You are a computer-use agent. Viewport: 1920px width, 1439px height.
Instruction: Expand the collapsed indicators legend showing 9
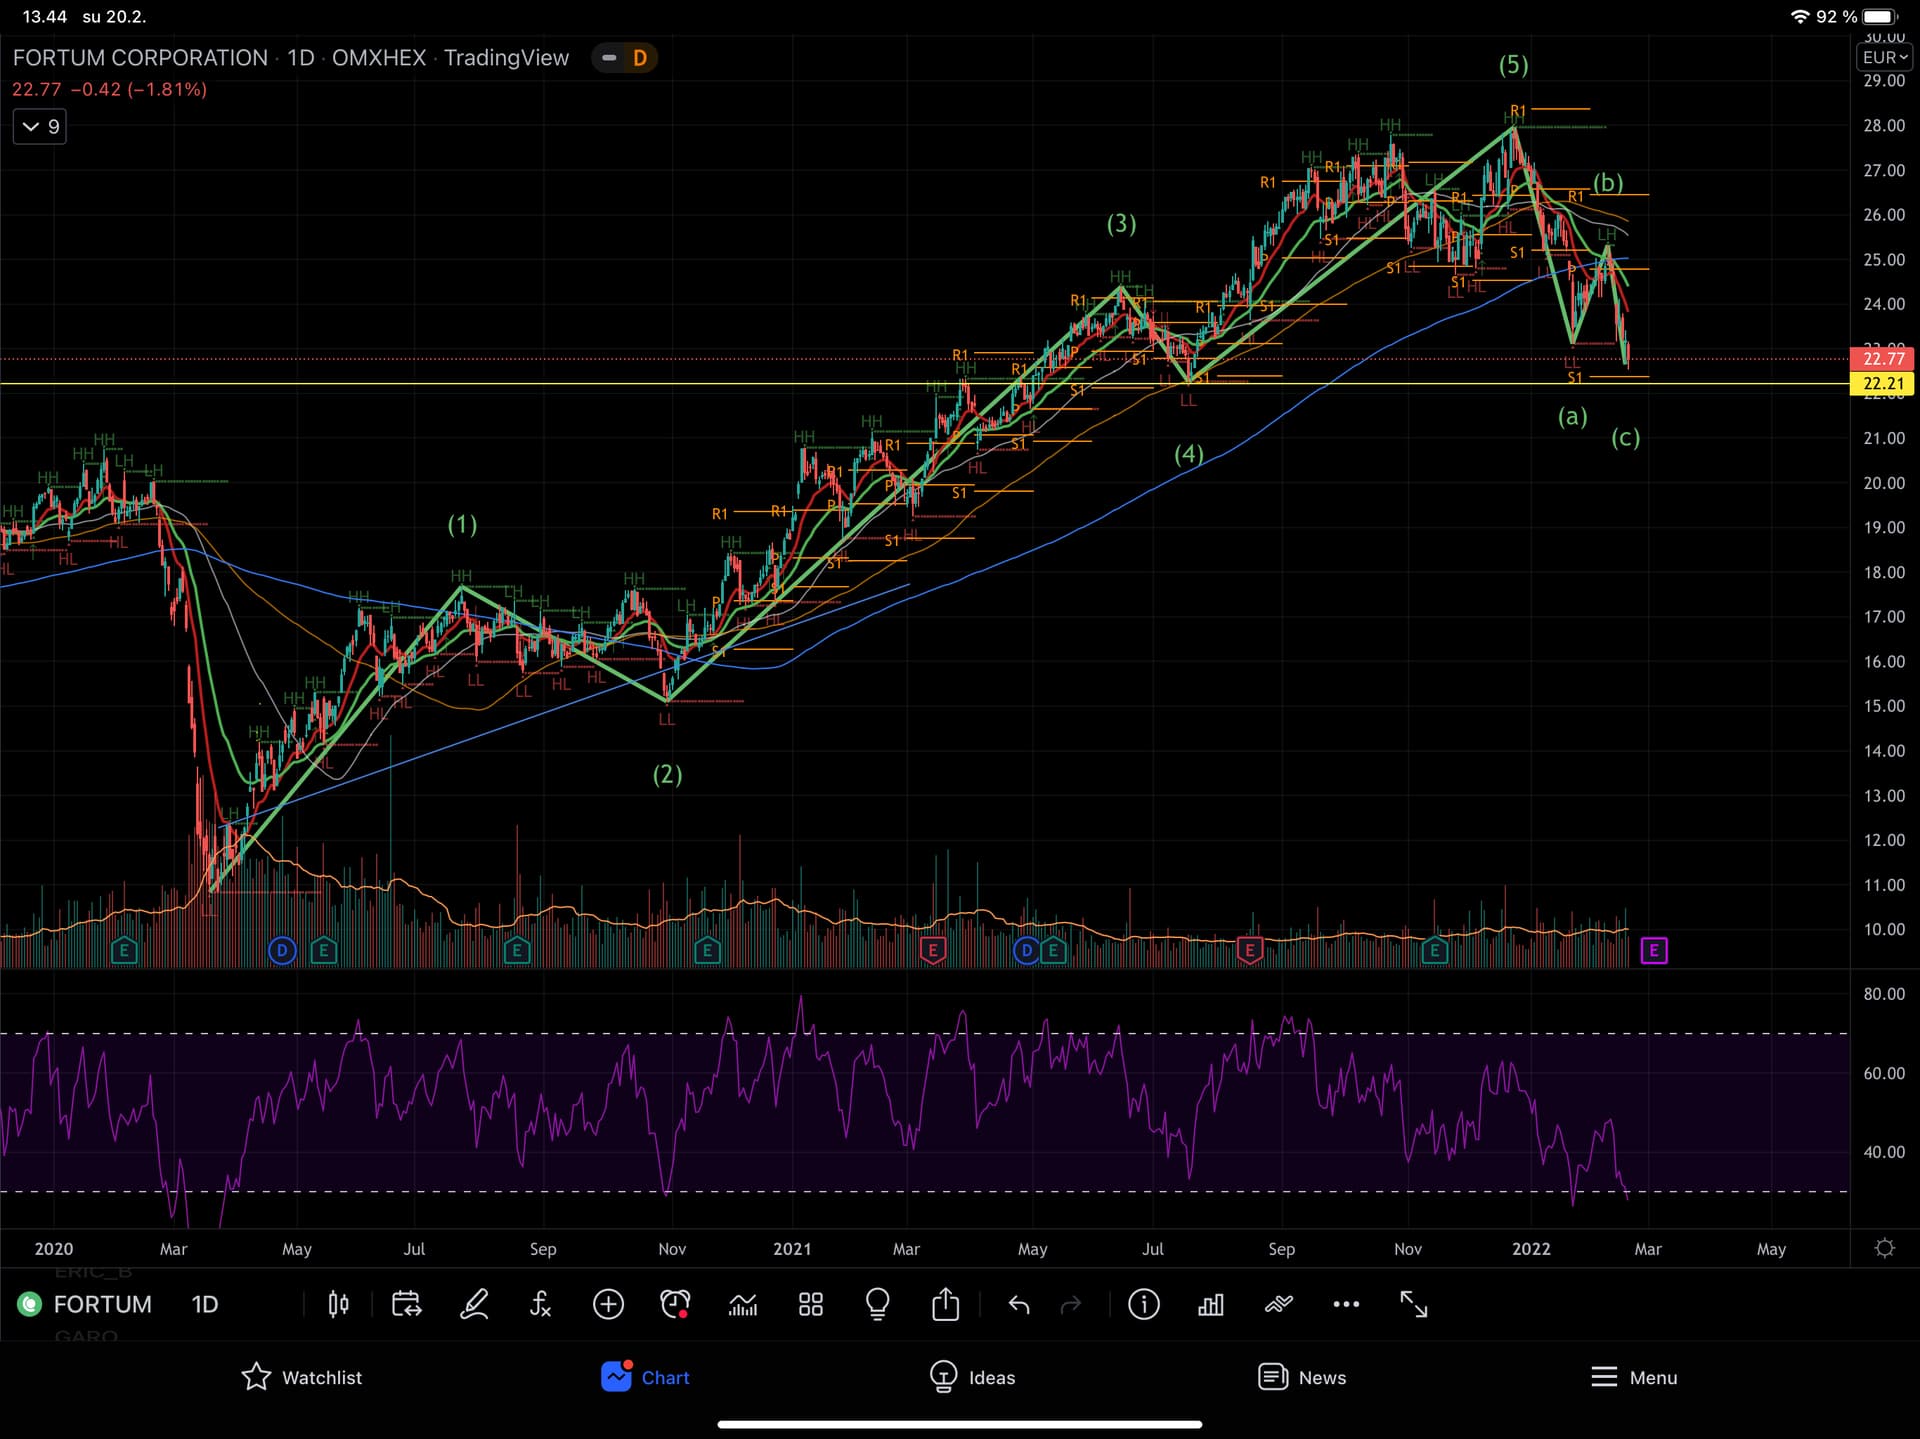[40, 127]
